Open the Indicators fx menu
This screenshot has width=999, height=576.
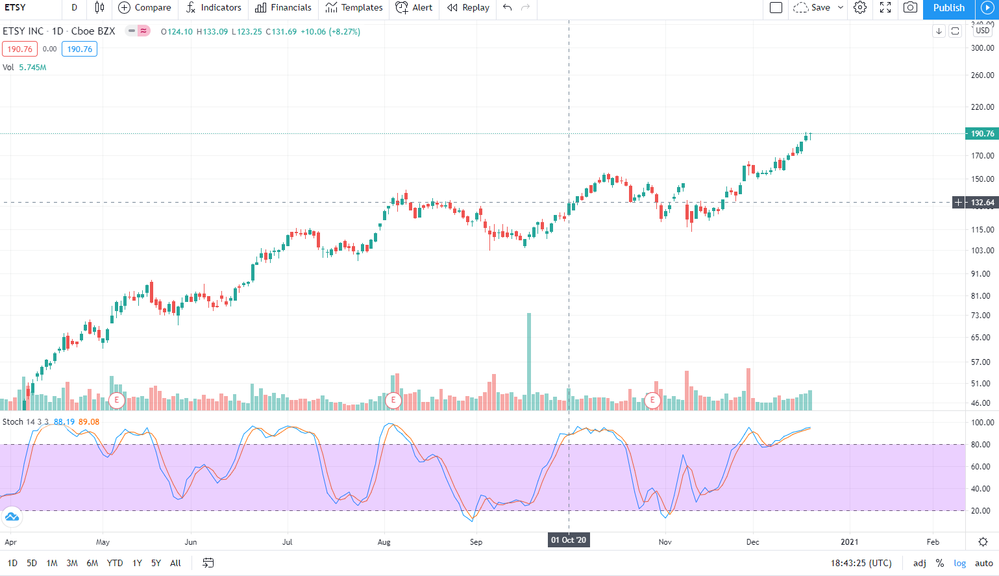(x=213, y=8)
